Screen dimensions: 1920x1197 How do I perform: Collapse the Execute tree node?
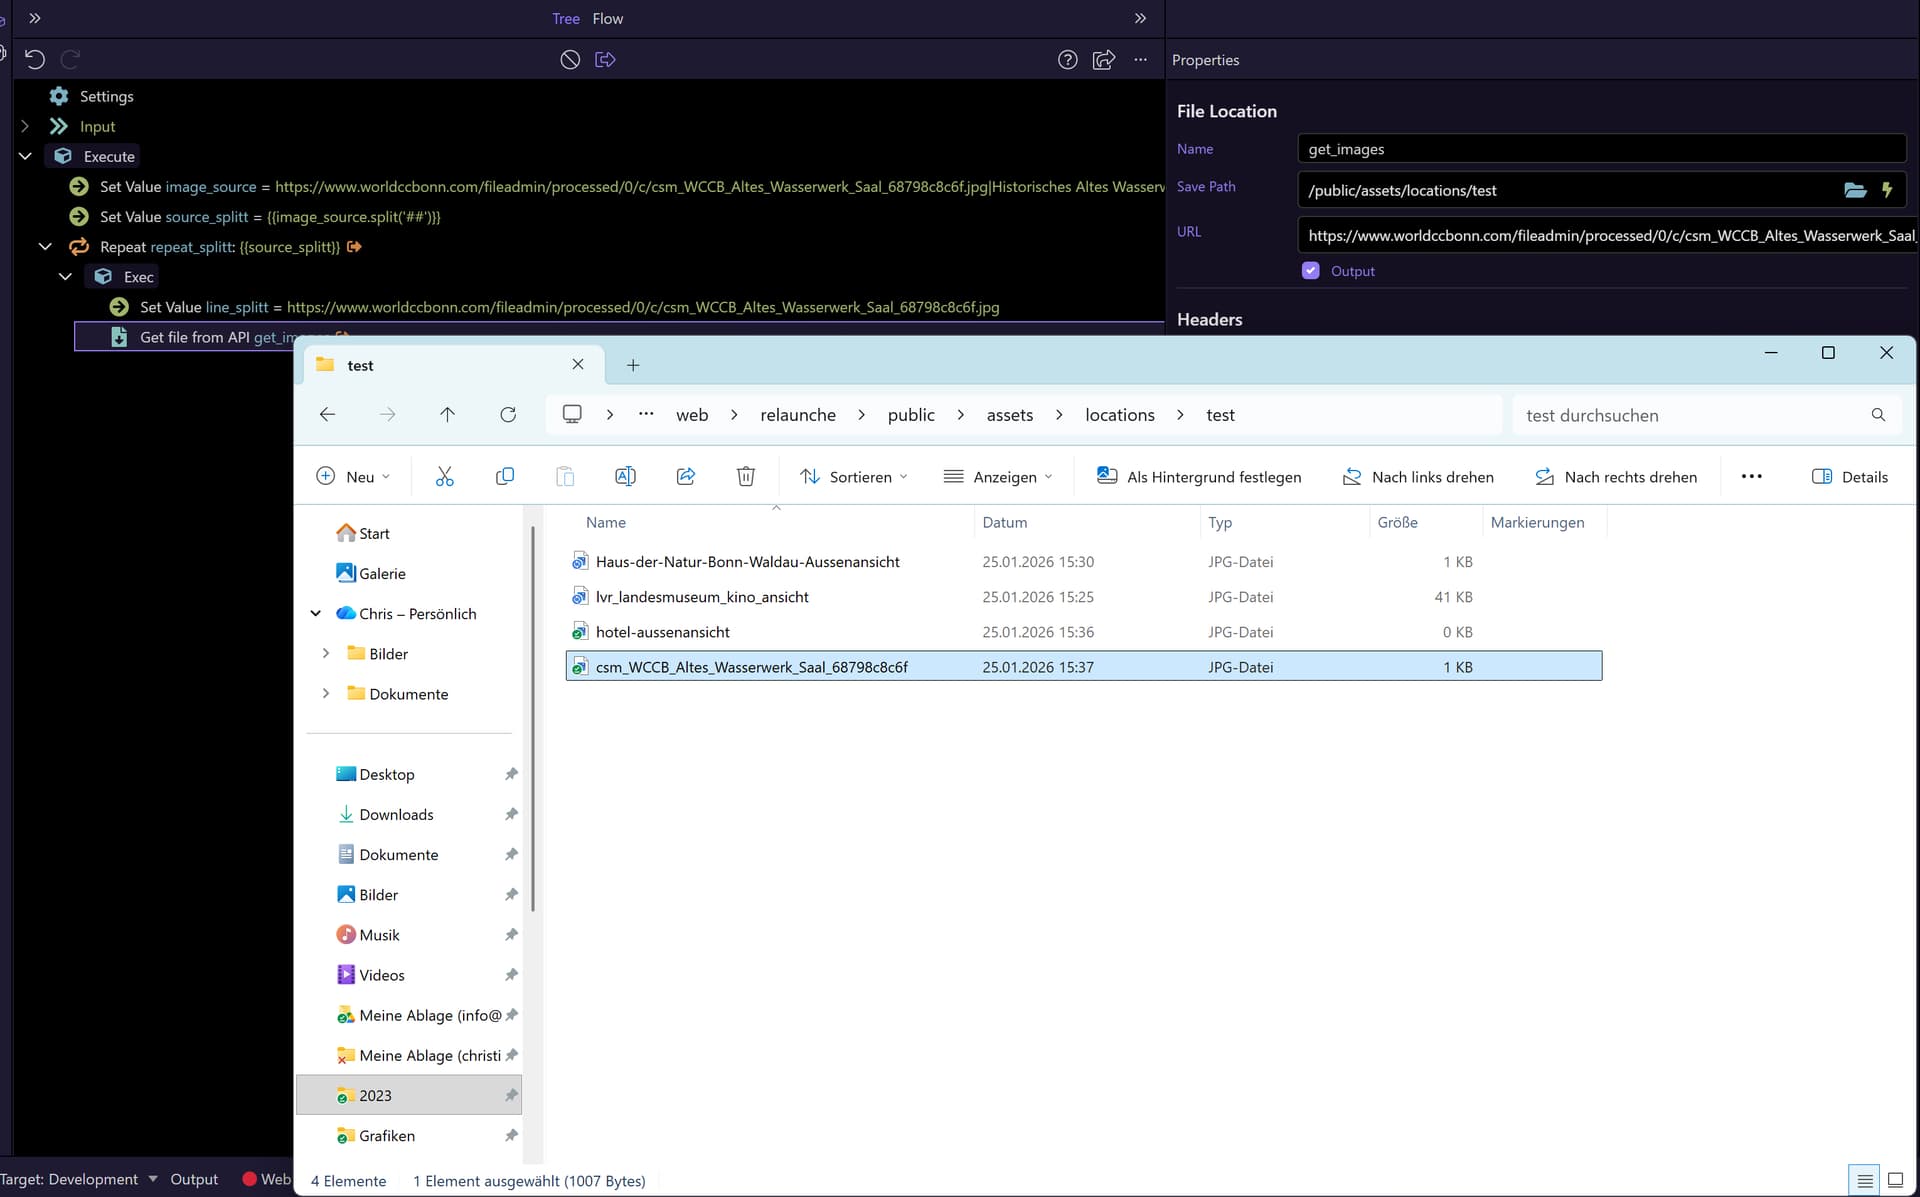26,156
